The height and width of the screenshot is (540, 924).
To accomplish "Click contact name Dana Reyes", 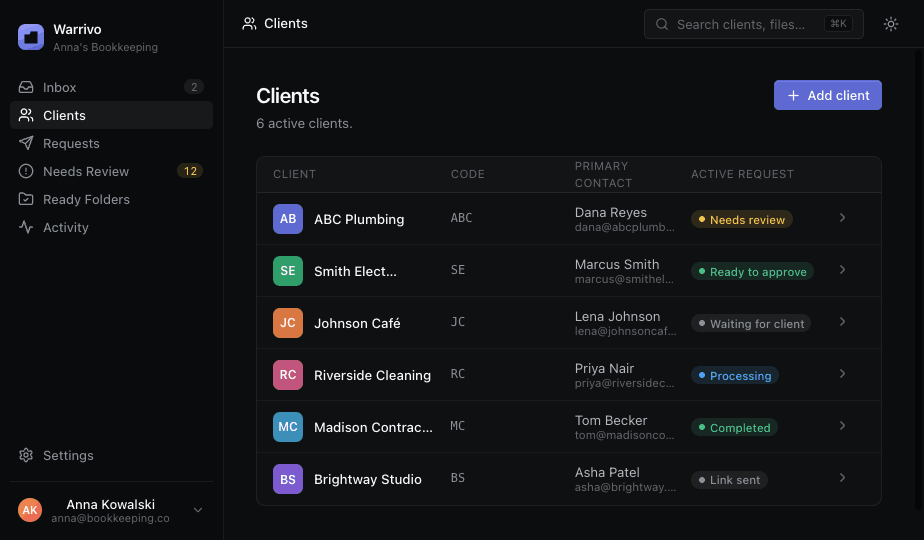I will pos(610,212).
